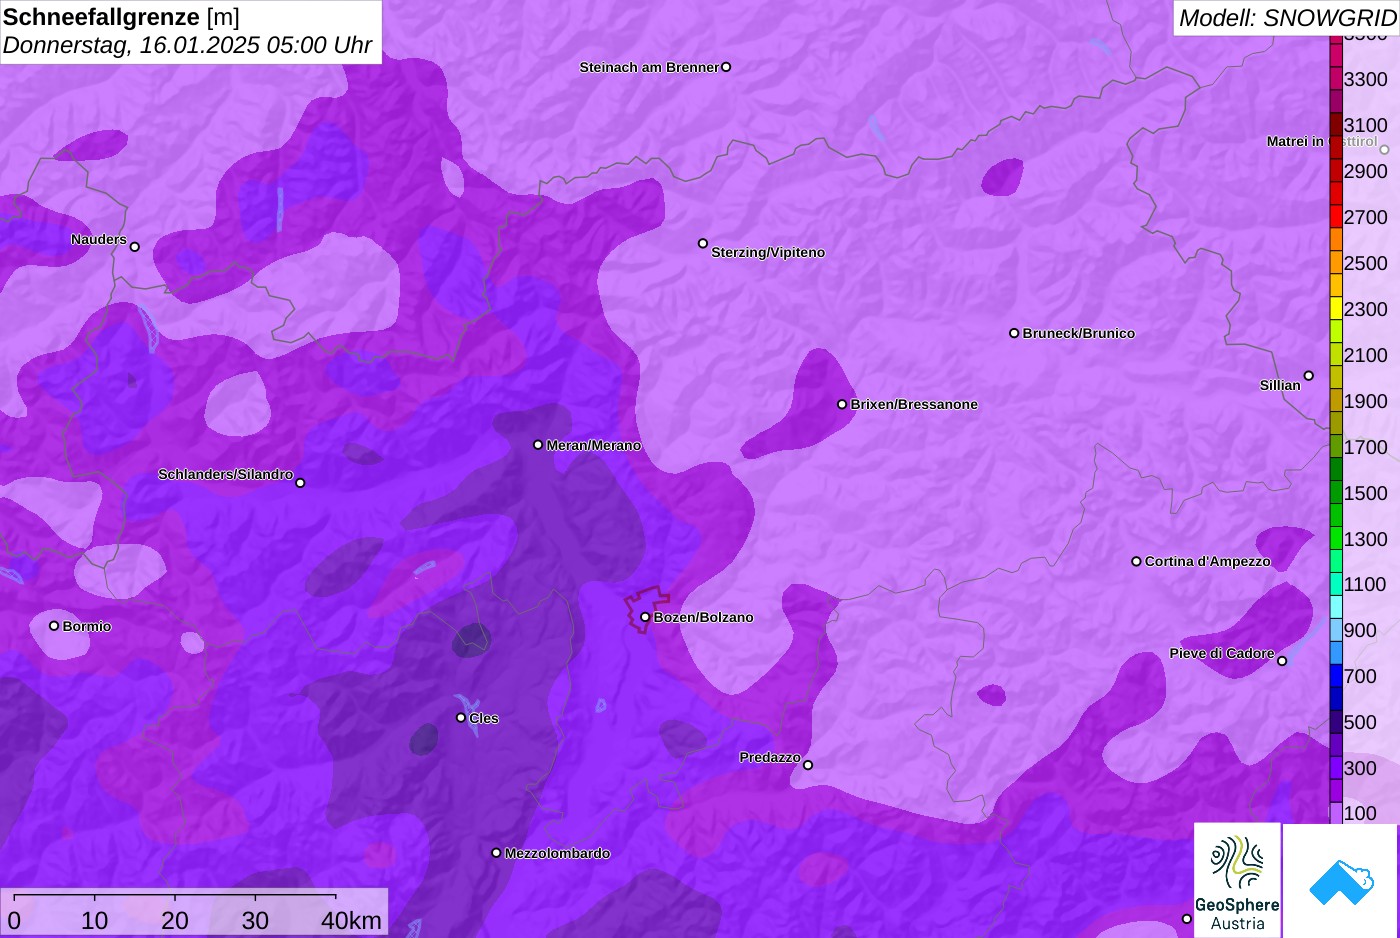Click the red Bozen city boundary outline
Image resolution: width=1400 pixels, height=938 pixels.
click(647, 609)
